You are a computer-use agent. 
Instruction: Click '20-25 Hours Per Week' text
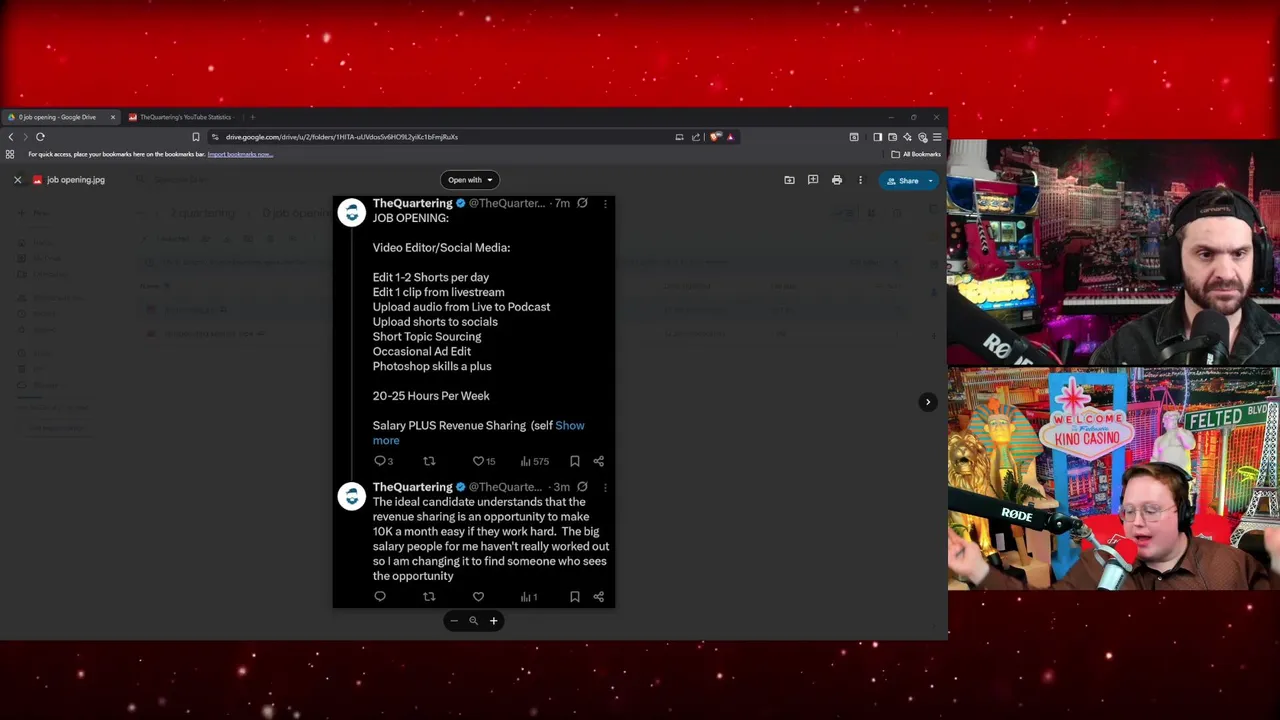[431, 396]
